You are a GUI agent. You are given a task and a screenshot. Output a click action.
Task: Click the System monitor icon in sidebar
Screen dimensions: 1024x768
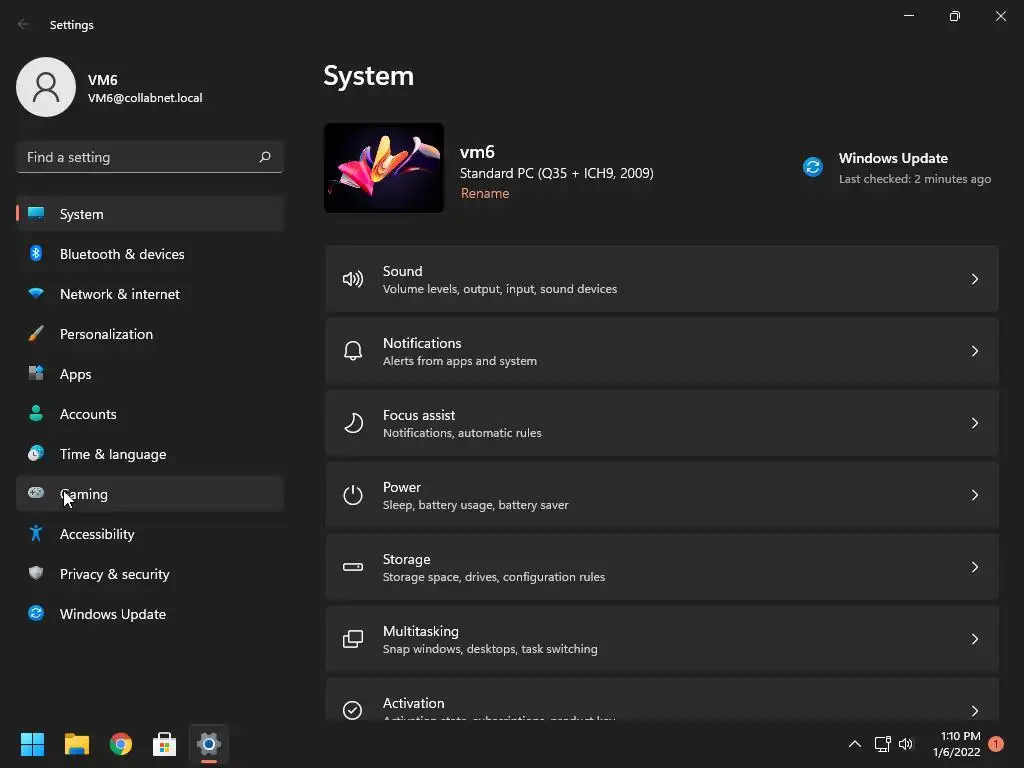tap(36, 214)
